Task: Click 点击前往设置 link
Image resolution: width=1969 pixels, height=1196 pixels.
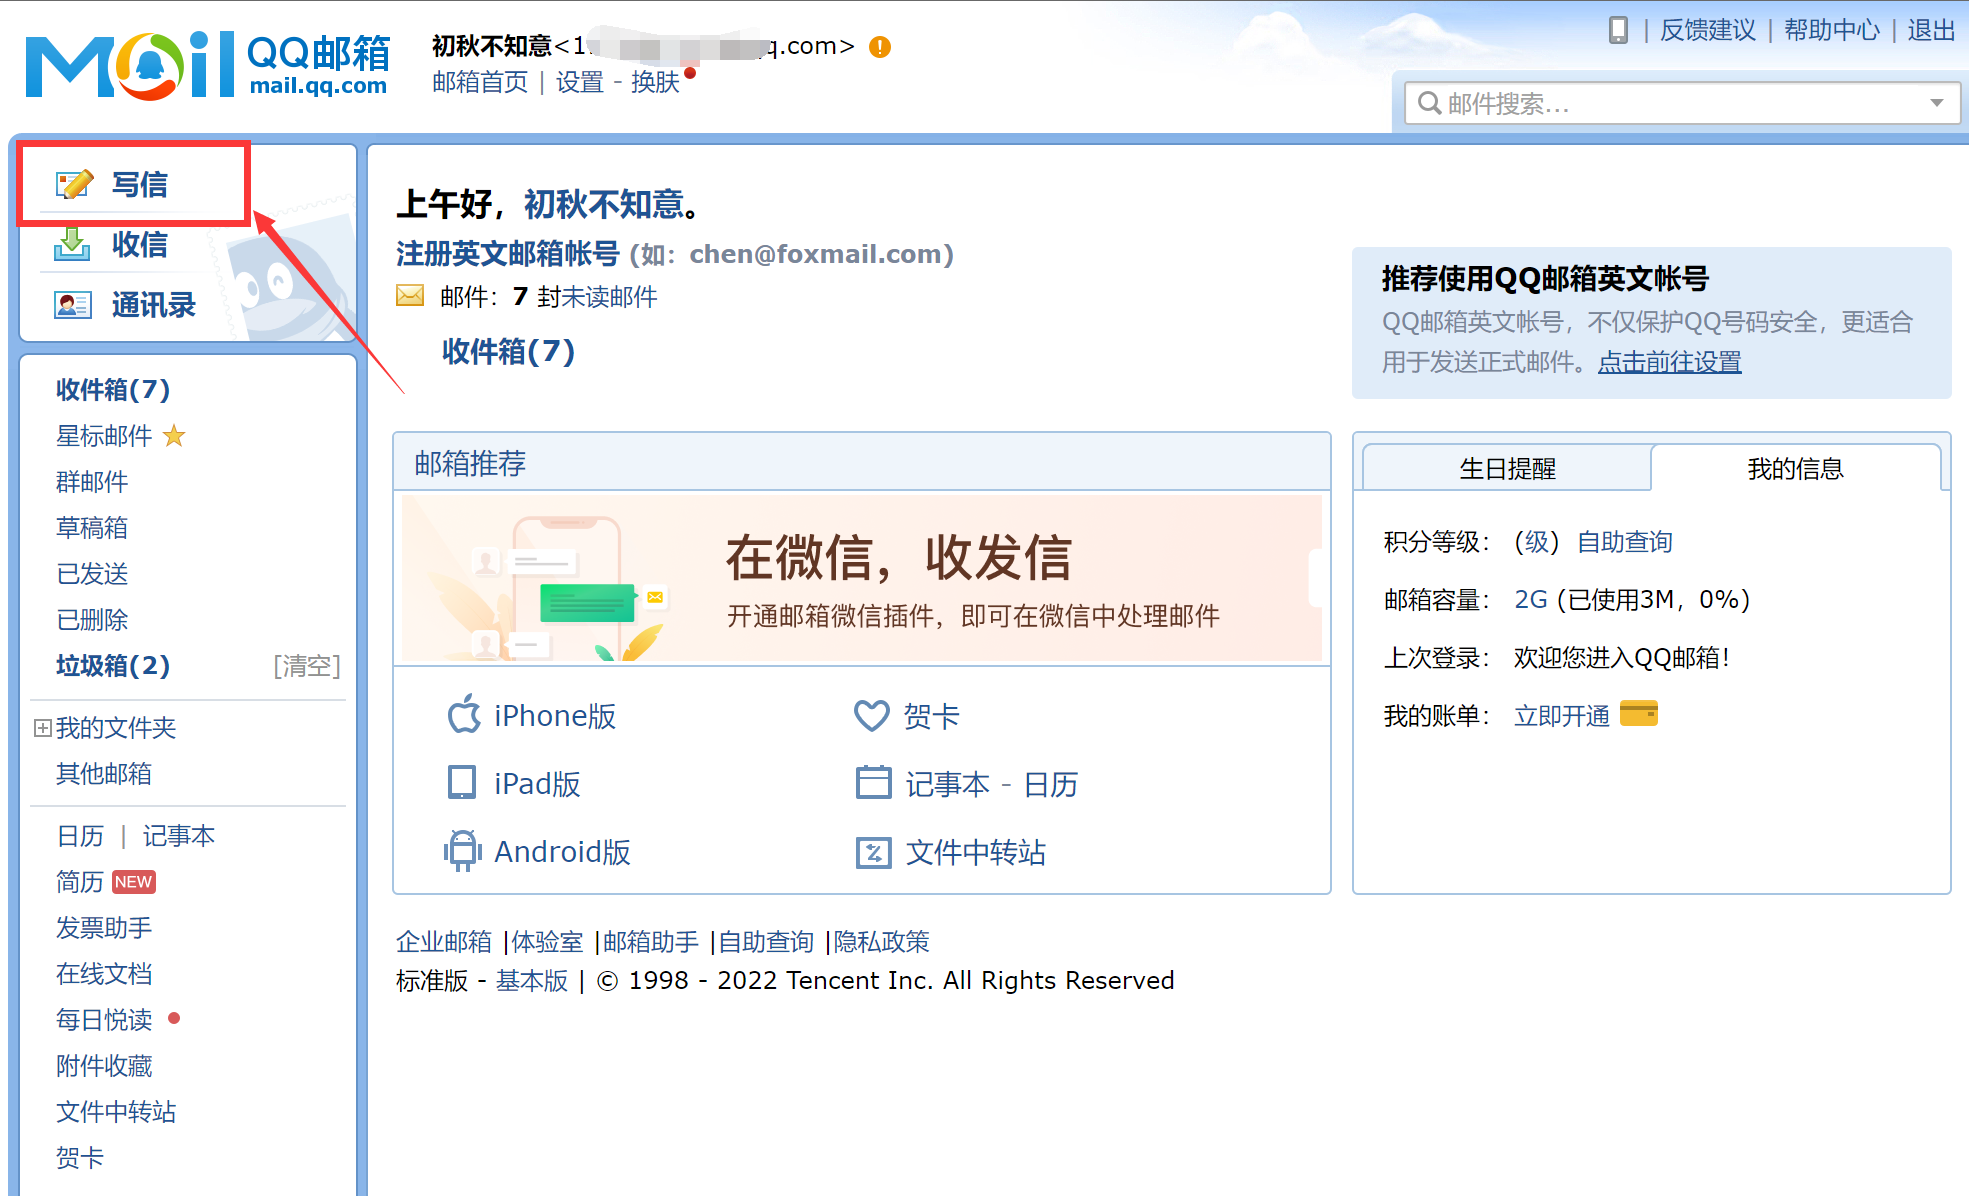Action: click(x=1670, y=362)
